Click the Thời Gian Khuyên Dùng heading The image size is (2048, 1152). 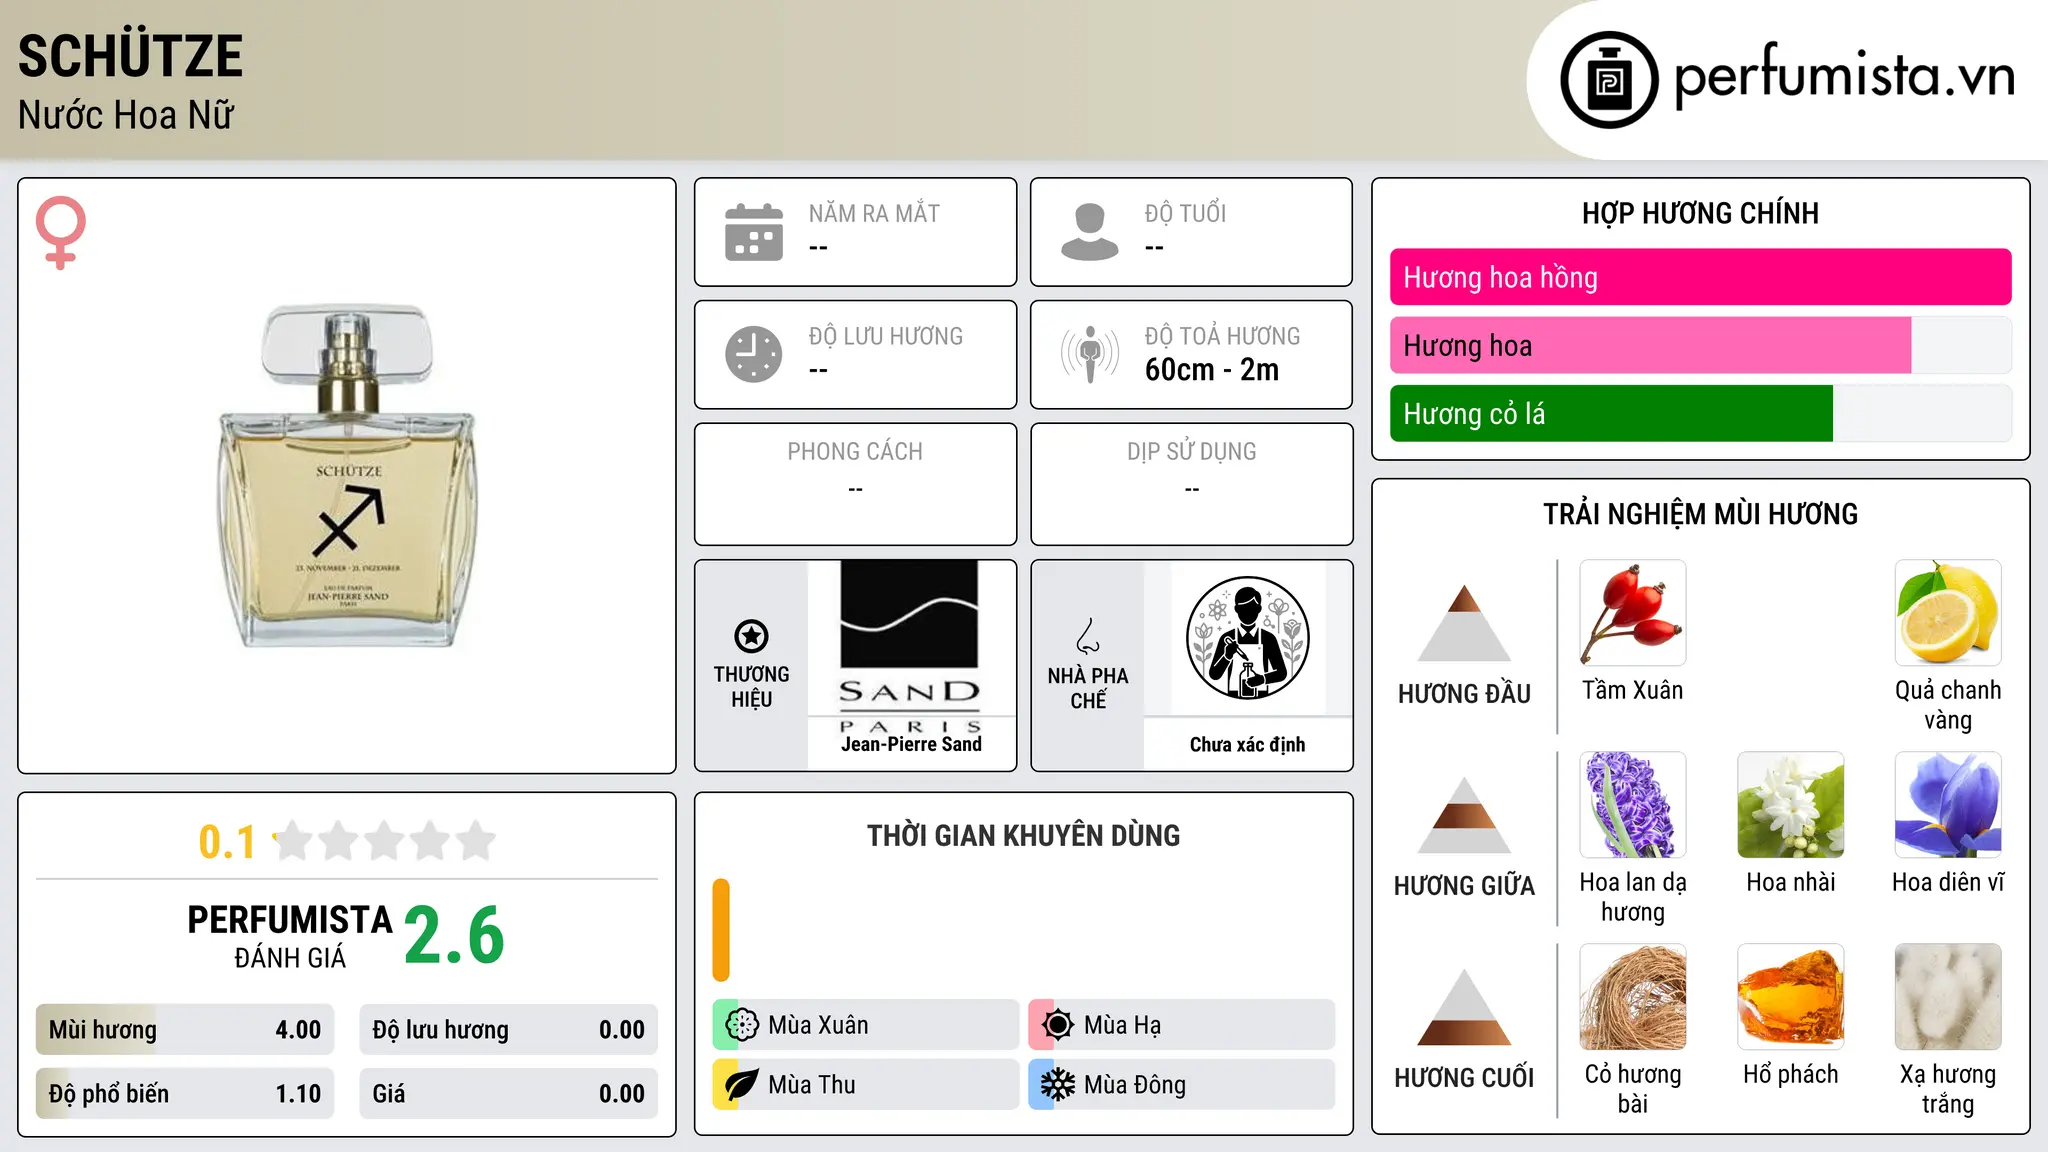pyautogui.click(x=1023, y=835)
